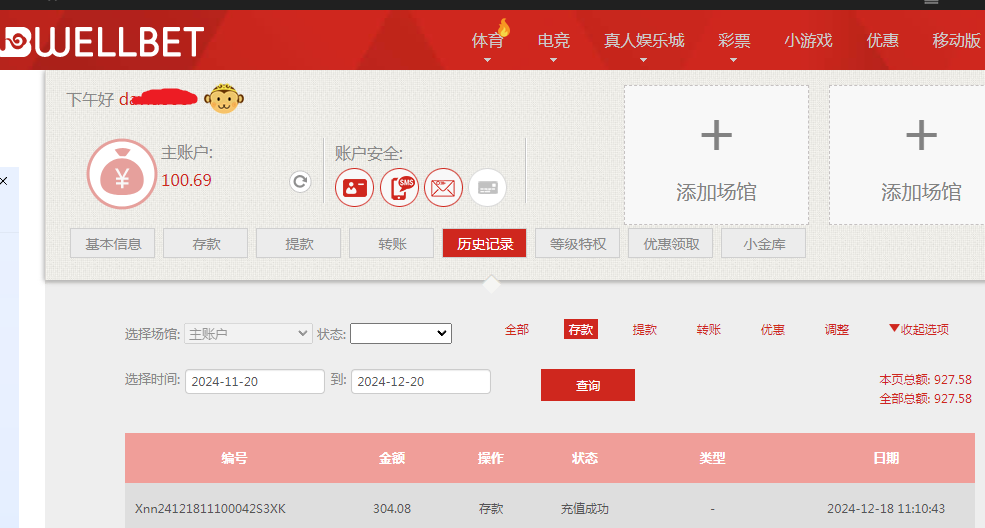This screenshot has height=528, width=985.
Task: Expand dropdown arrow under 体育
Action: [x=487, y=60]
